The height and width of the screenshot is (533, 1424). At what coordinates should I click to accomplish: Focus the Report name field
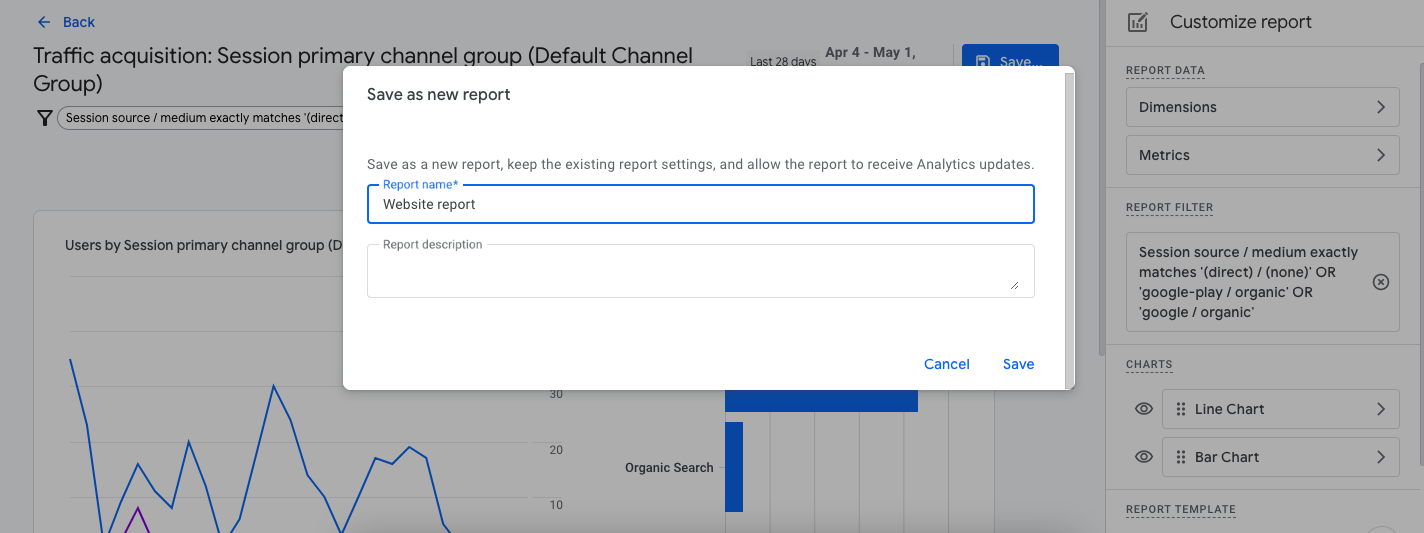[x=700, y=204]
